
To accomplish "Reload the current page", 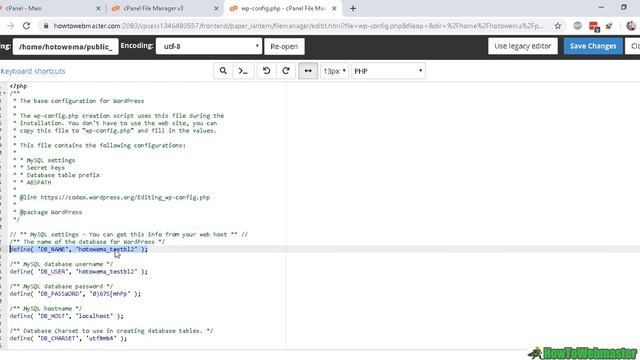I will pos(27,26).
